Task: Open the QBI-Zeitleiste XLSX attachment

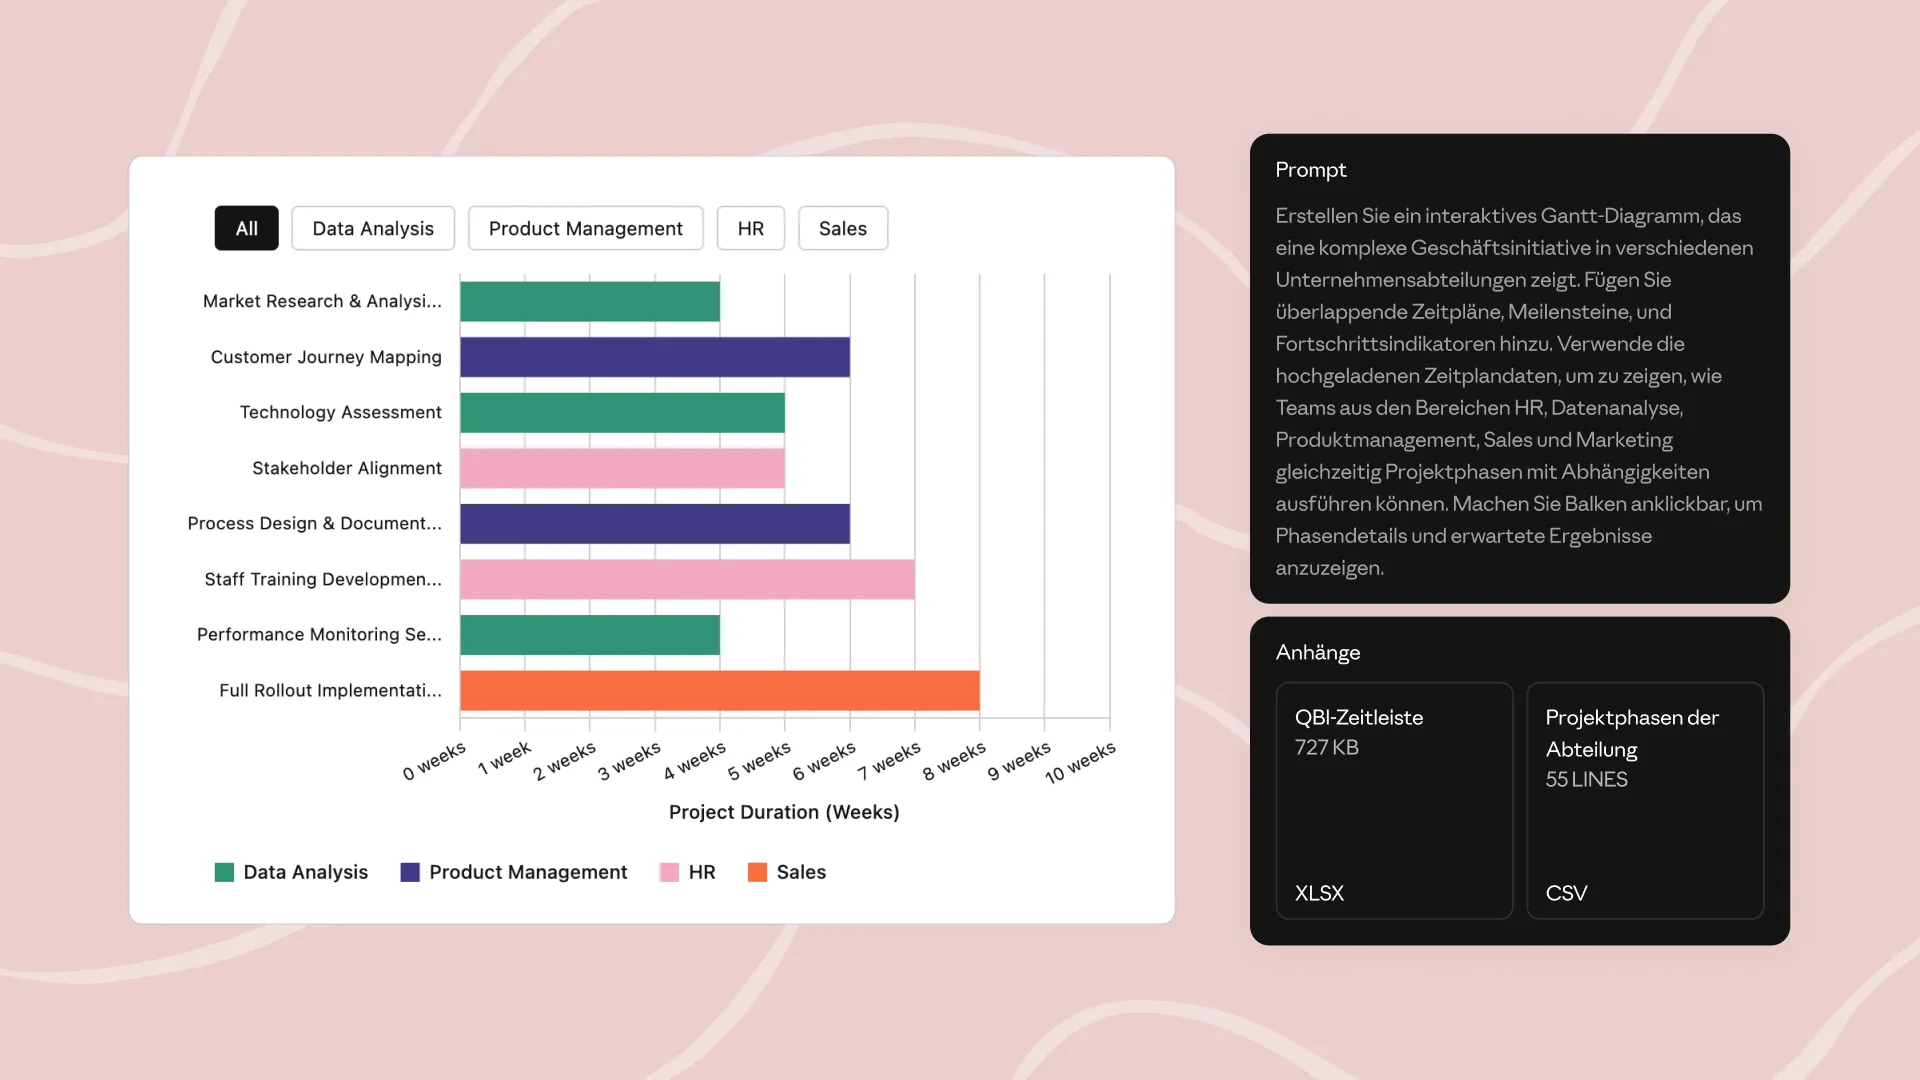Action: [1394, 800]
